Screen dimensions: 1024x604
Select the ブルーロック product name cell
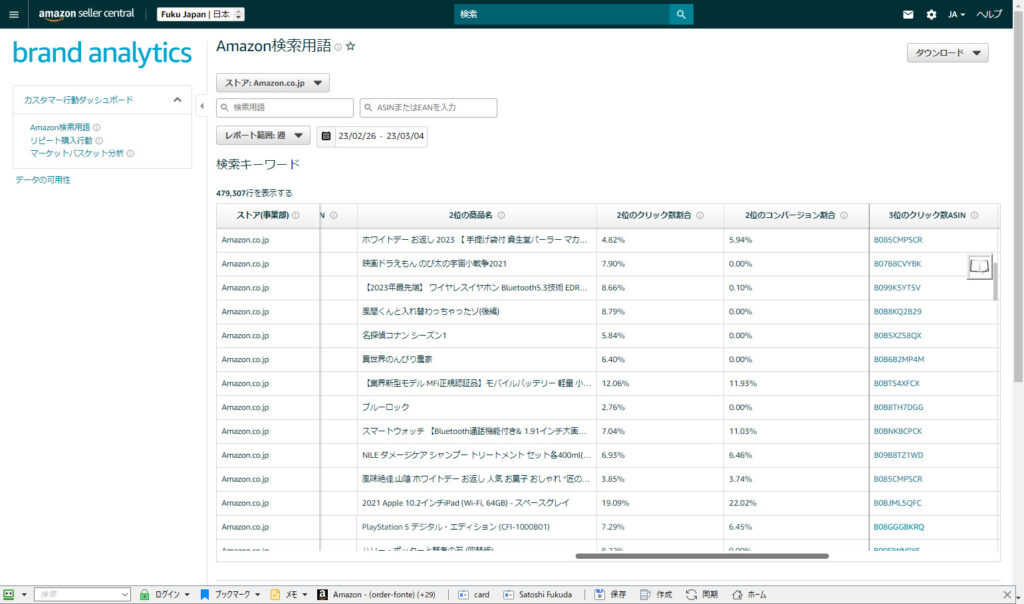[x=477, y=407]
